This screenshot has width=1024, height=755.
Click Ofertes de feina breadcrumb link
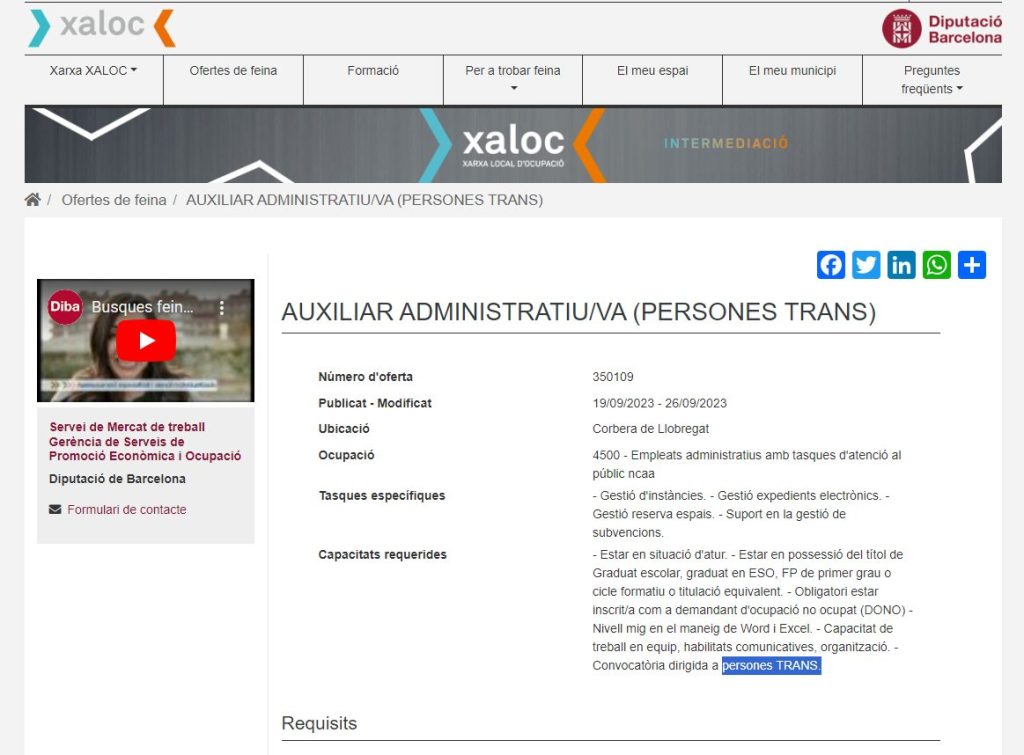[x=114, y=200]
